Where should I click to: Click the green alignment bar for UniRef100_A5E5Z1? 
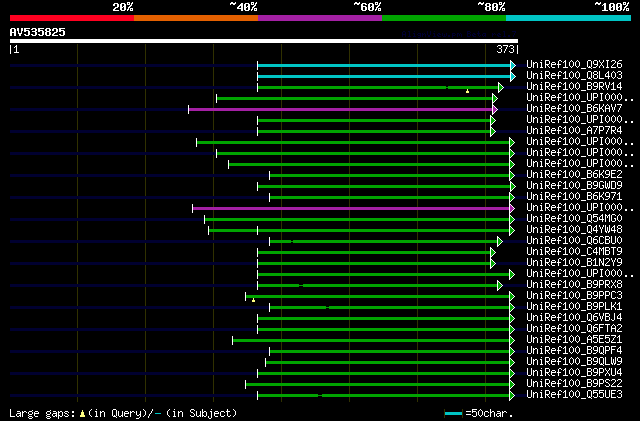point(371,341)
